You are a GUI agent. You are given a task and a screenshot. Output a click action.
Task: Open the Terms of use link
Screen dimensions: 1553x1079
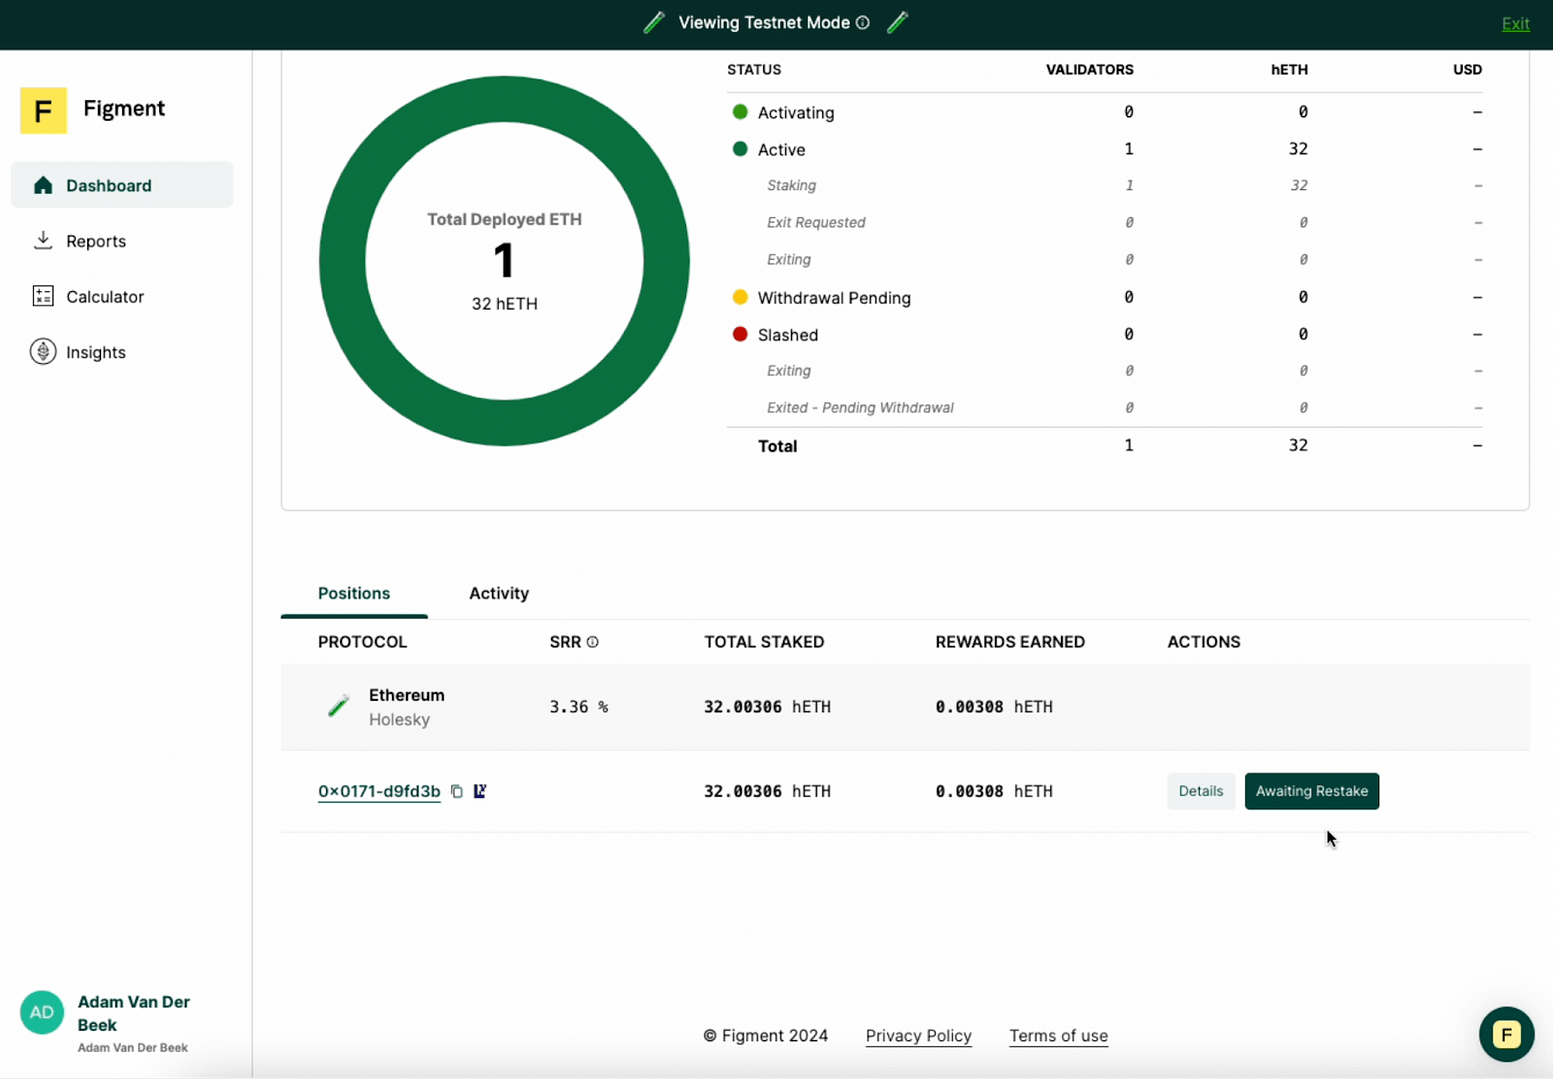(1058, 1036)
